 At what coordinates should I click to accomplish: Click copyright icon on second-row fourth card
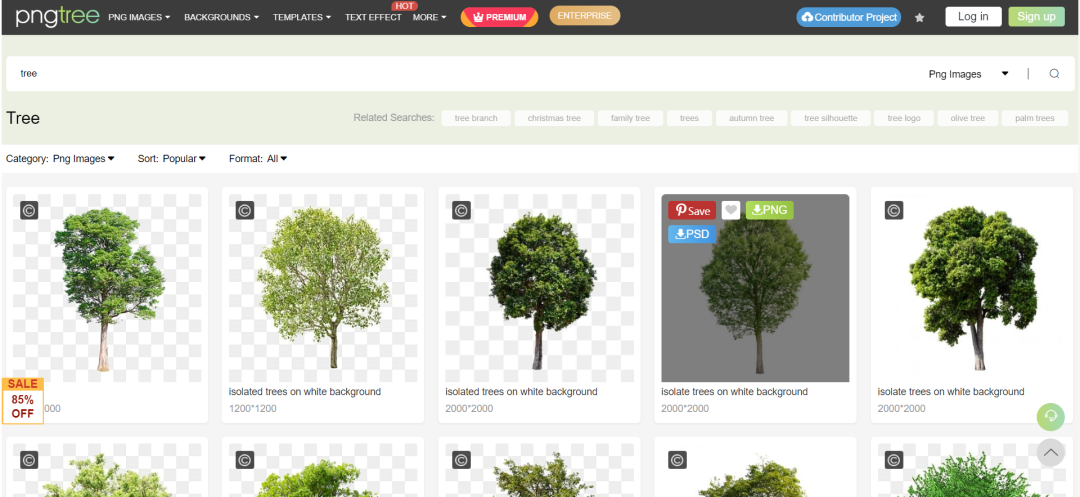[x=678, y=460]
